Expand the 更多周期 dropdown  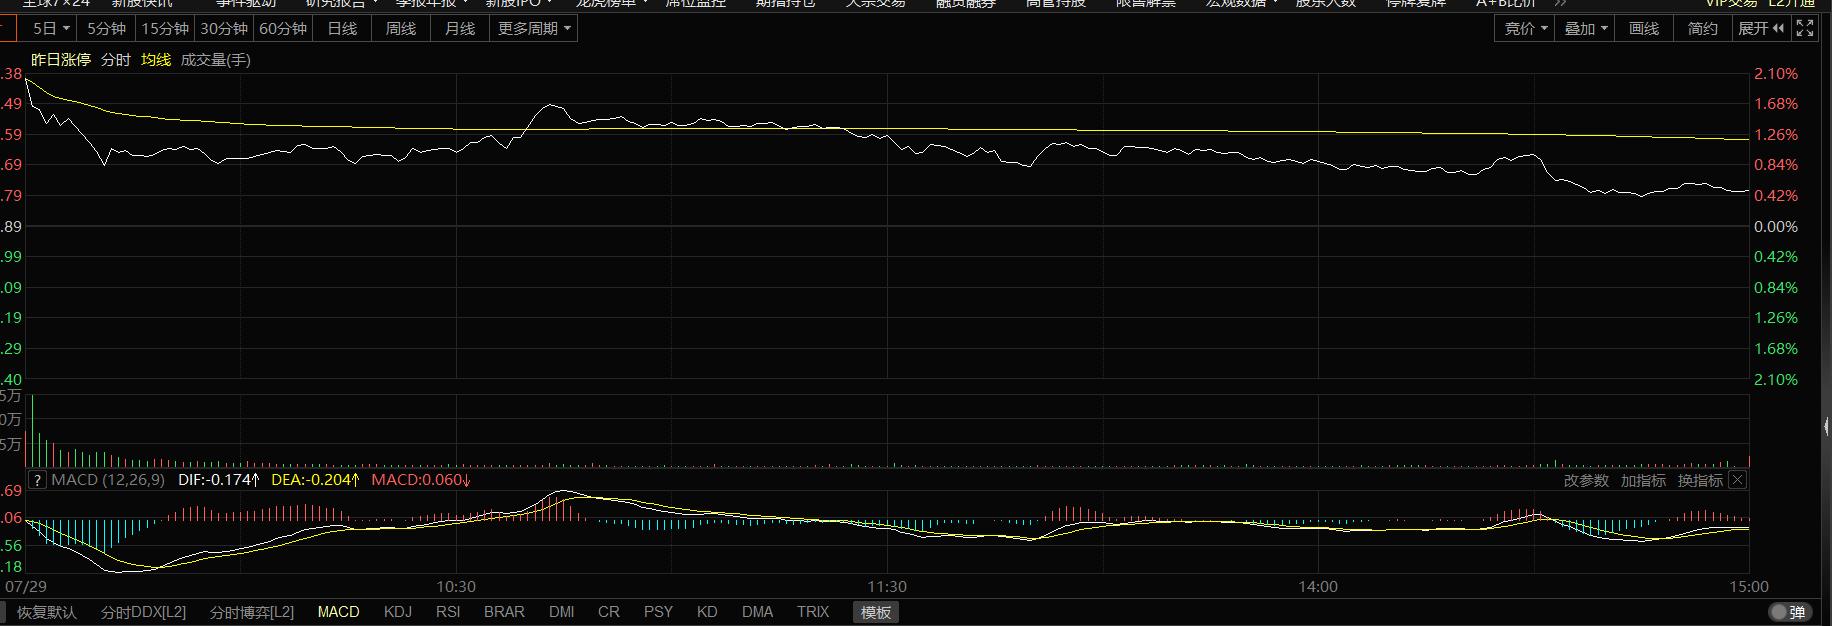click(x=534, y=29)
